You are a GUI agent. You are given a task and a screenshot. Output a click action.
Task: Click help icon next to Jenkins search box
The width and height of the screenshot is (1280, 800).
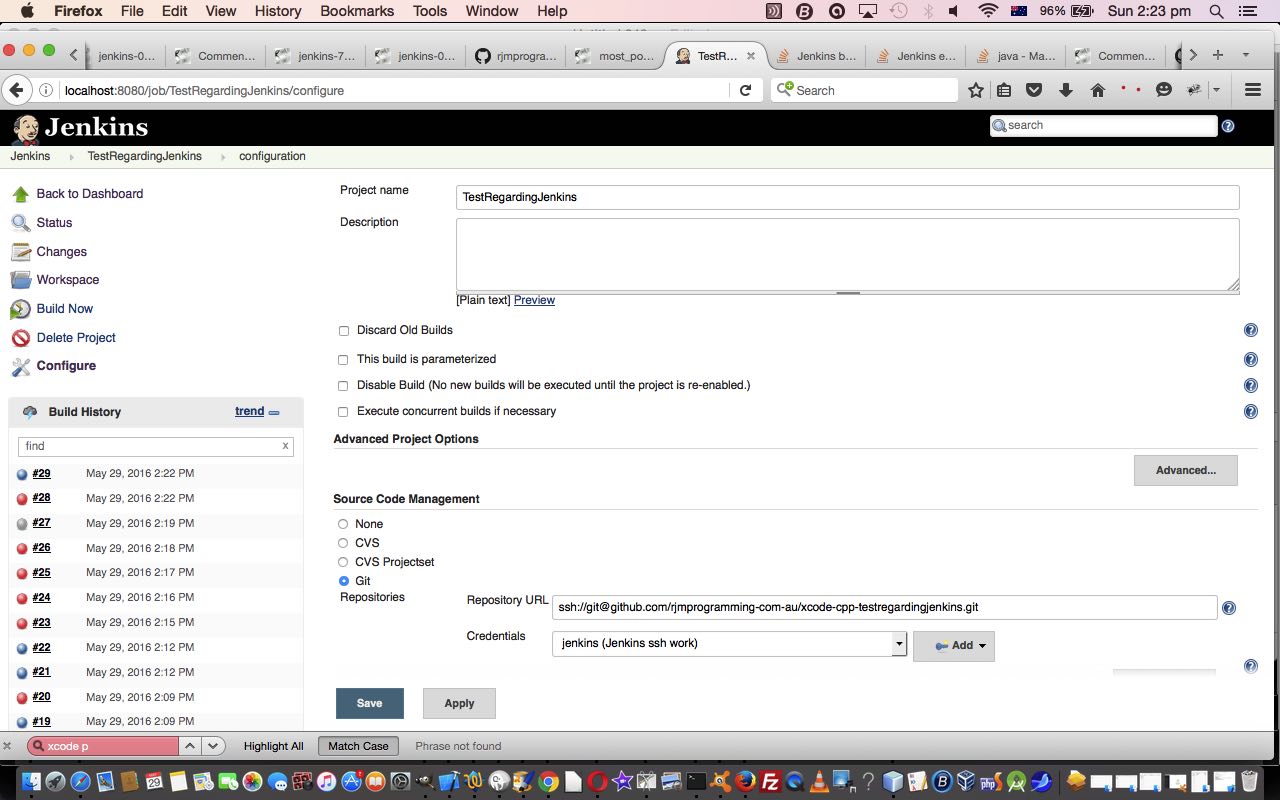tap(1228, 126)
